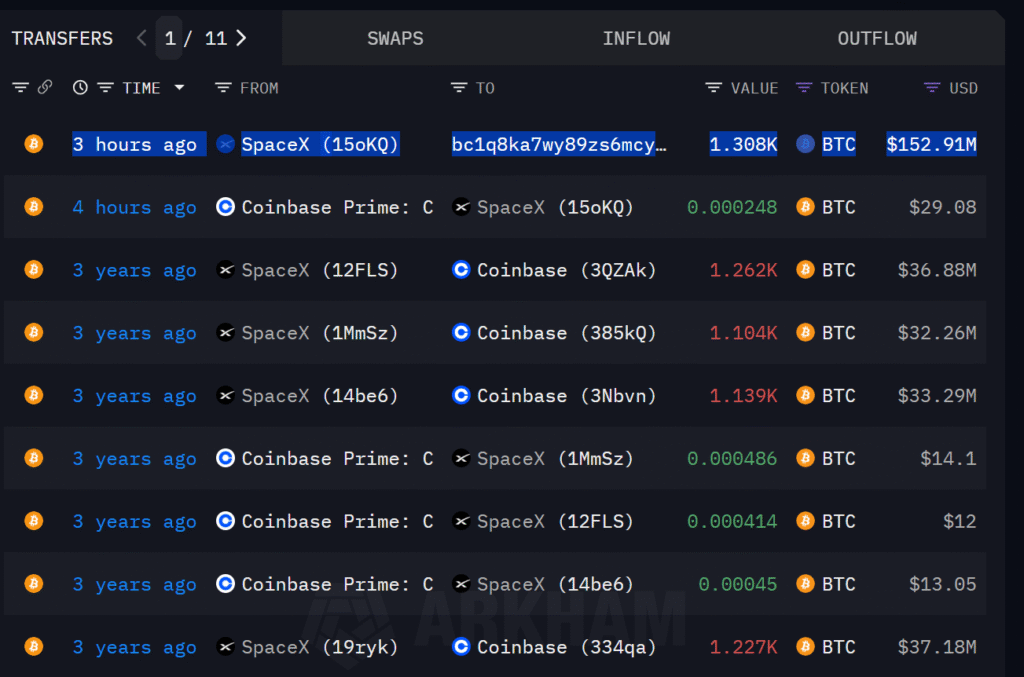Click the page number input showing 1
The width and height of the screenshot is (1024, 677).
(x=170, y=39)
